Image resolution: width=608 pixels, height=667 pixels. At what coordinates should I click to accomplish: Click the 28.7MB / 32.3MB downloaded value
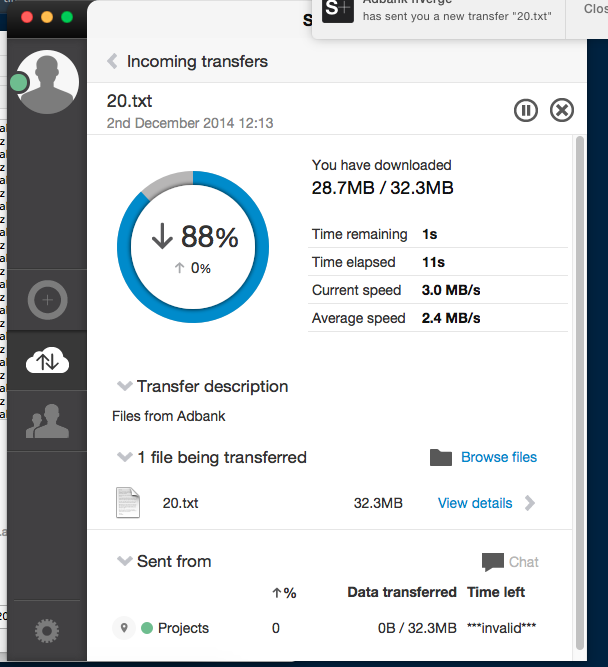click(382, 188)
